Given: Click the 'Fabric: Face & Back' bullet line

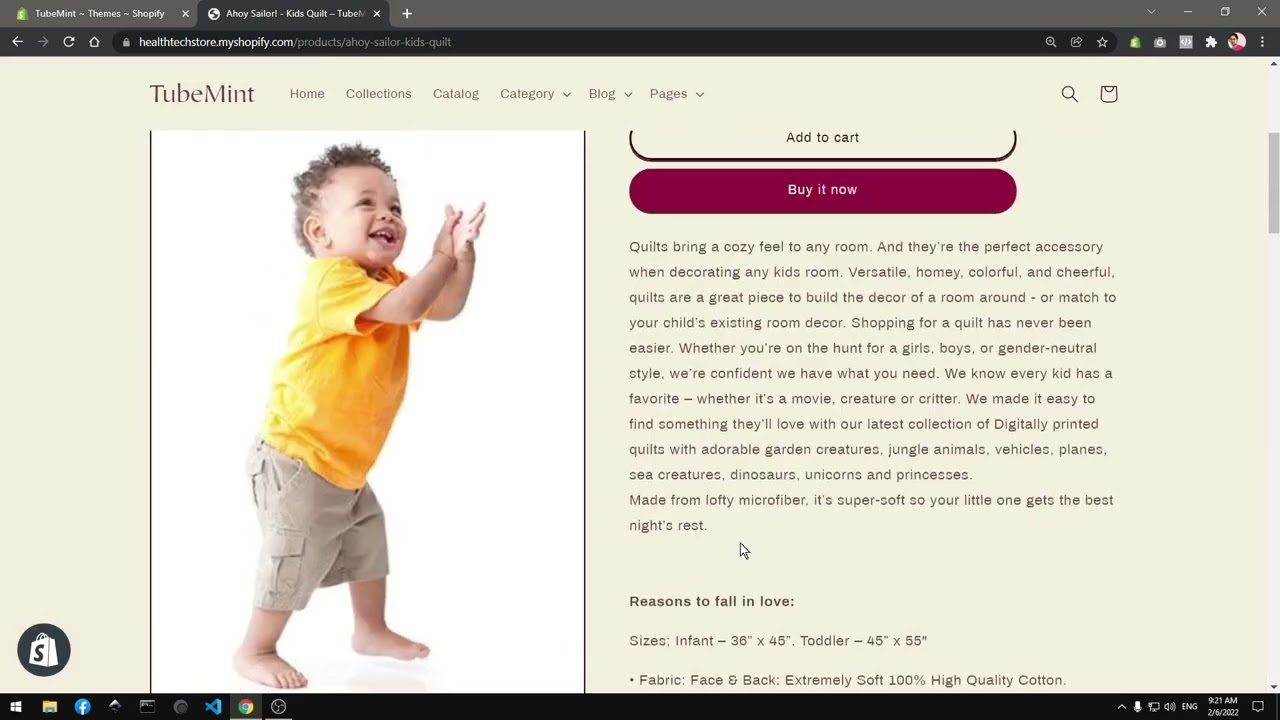Looking at the screenshot, I should click(x=848, y=680).
